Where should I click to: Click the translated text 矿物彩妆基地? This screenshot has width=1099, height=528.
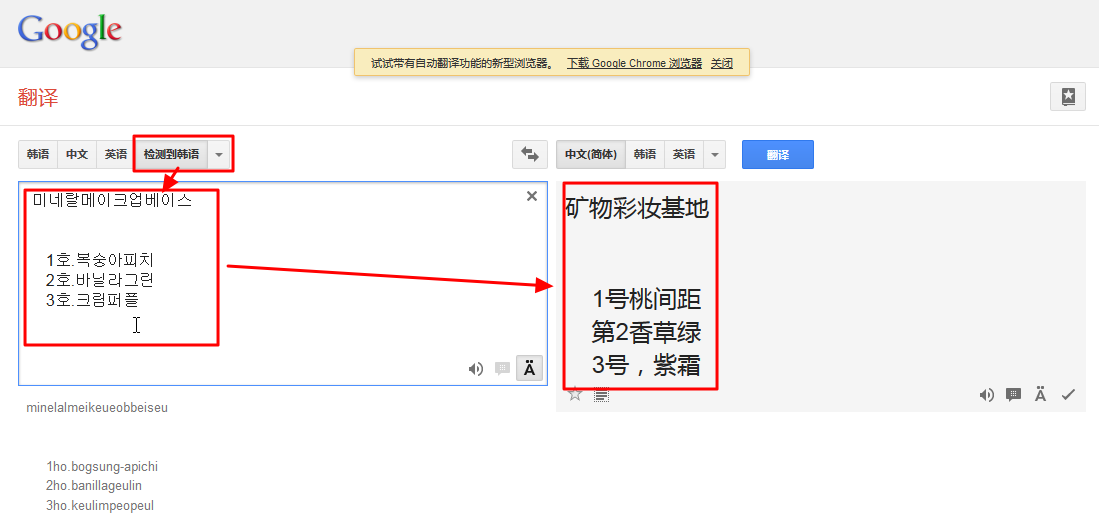(636, 208)
